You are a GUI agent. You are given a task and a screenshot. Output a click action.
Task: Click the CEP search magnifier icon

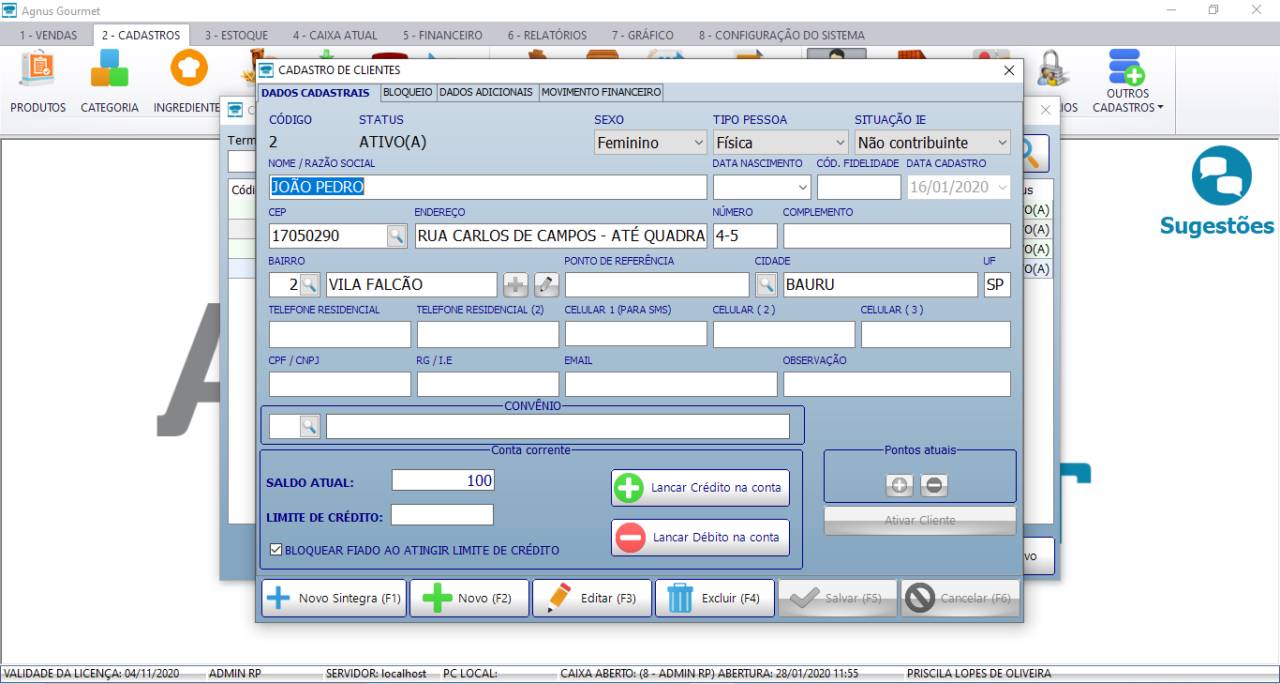click(x=397, y=236)
